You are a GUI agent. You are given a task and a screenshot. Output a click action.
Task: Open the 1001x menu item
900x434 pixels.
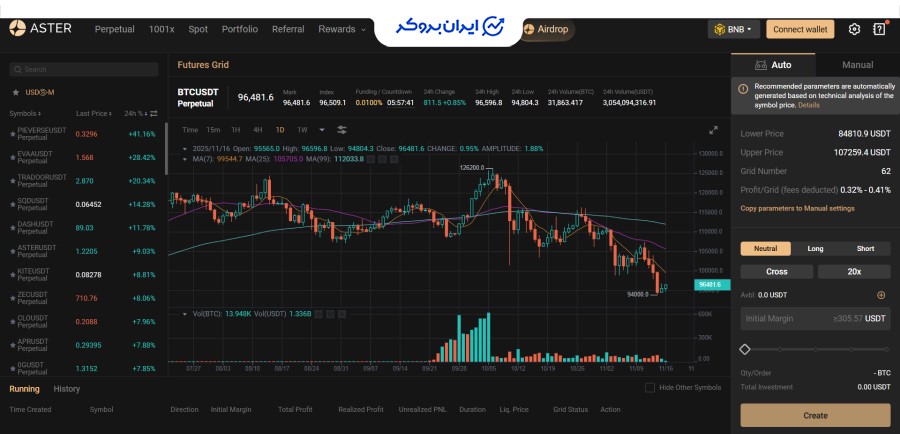(x=161, y=29)
